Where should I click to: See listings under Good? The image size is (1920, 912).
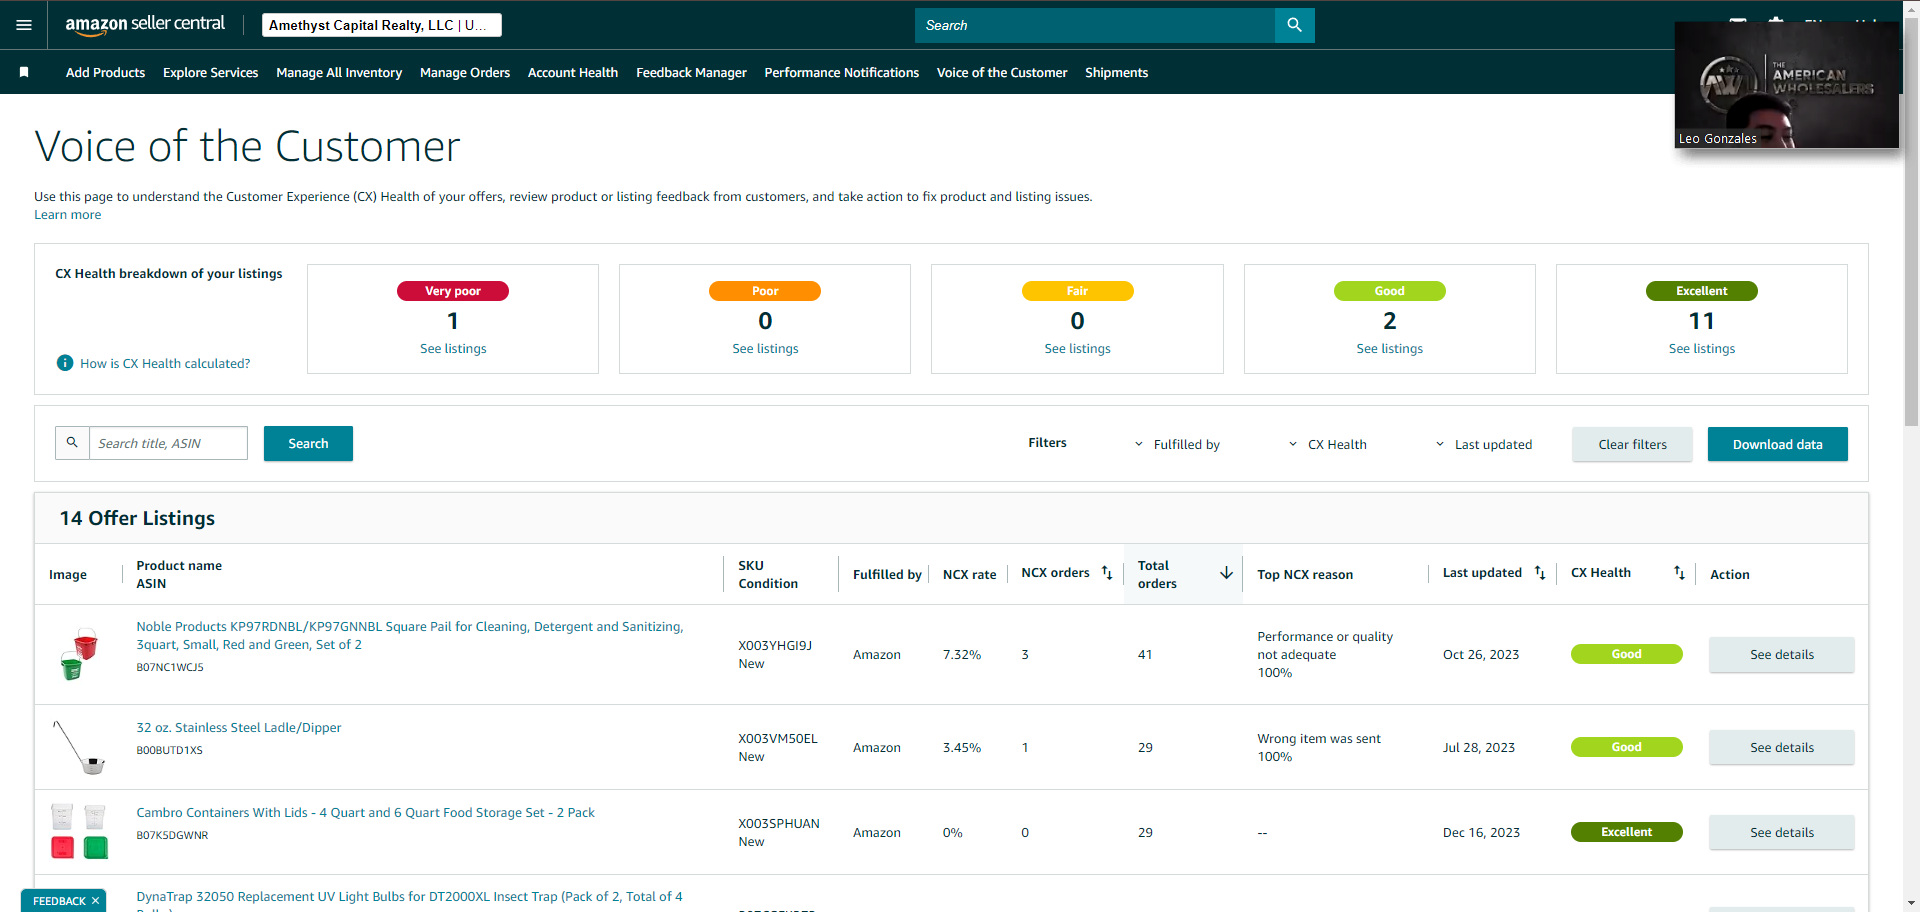click(1389, 348)
